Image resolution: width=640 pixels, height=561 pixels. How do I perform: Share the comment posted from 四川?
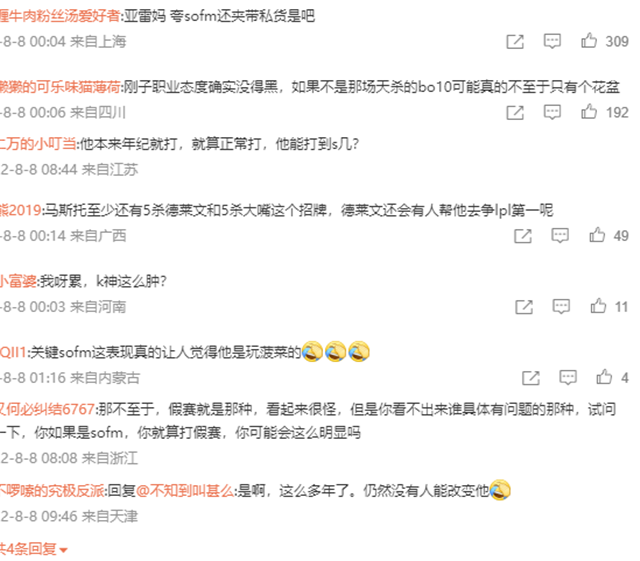click(515, 113)
